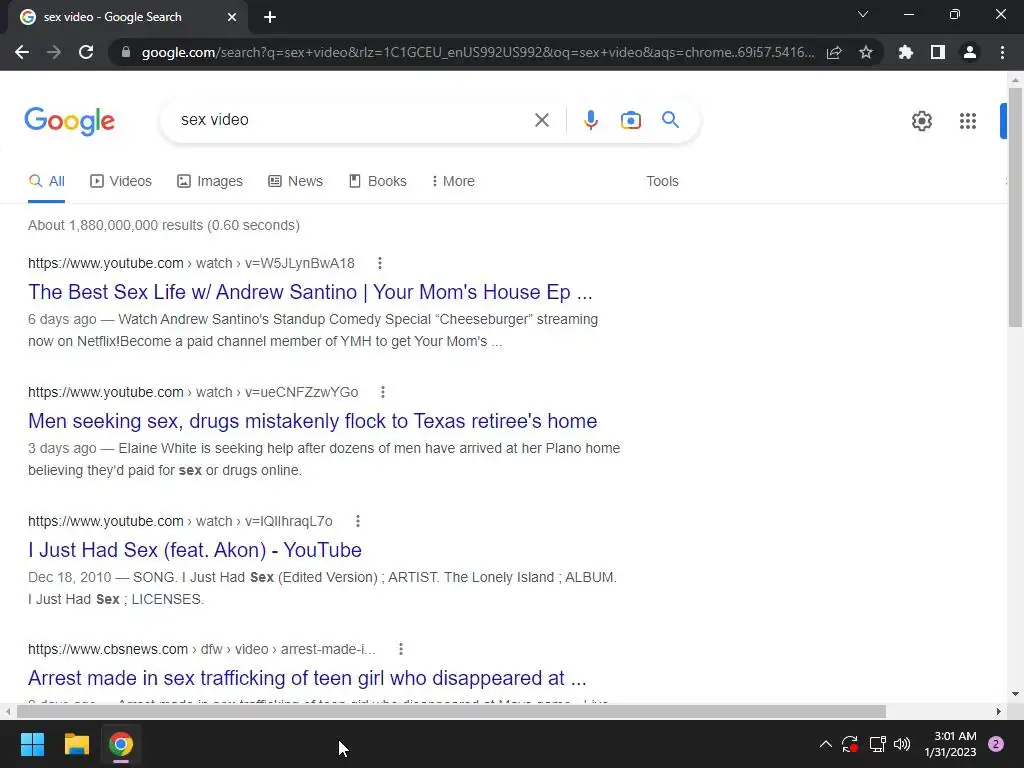Open notifications badge showing 2
The width and height of the screenshot is (1024, 768).
pyautogui.click(x=996, y=744)
